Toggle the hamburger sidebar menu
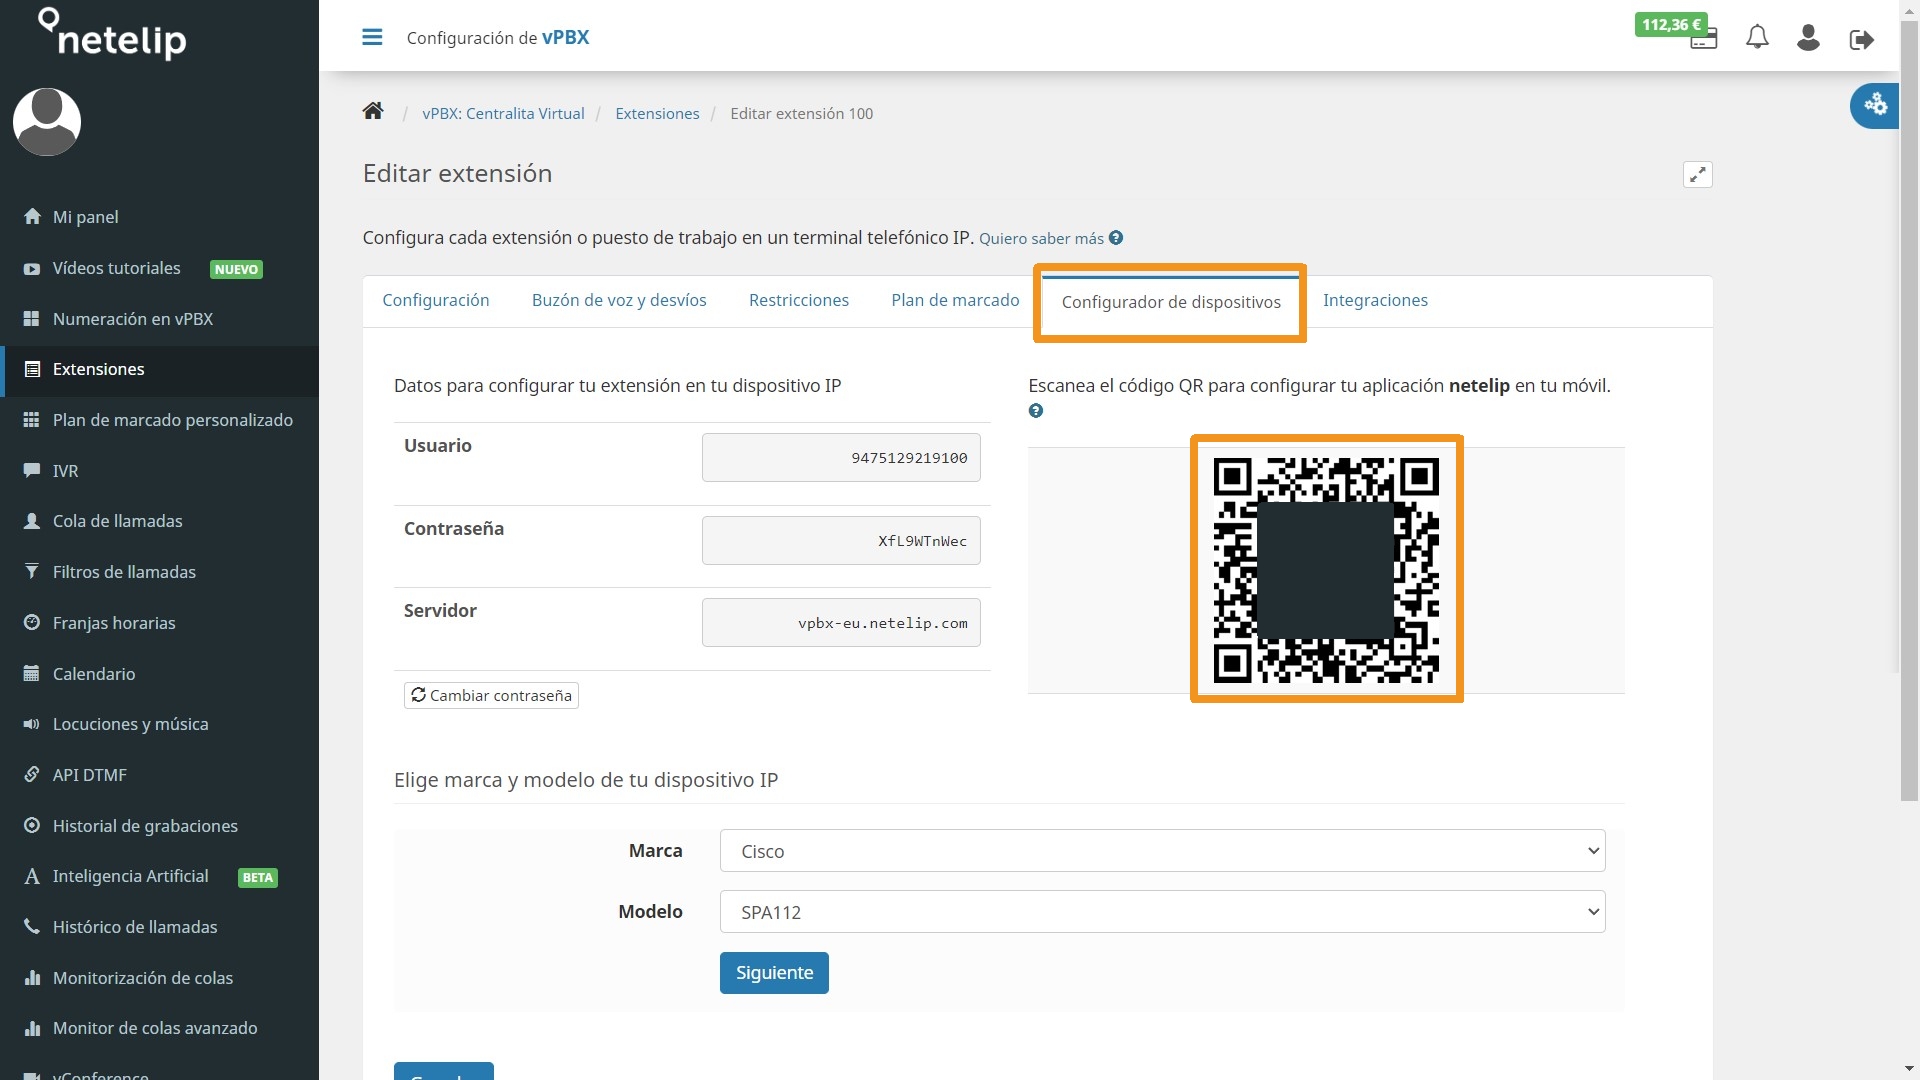Viewport: 1920px width, 1080px height. [372, 38]
